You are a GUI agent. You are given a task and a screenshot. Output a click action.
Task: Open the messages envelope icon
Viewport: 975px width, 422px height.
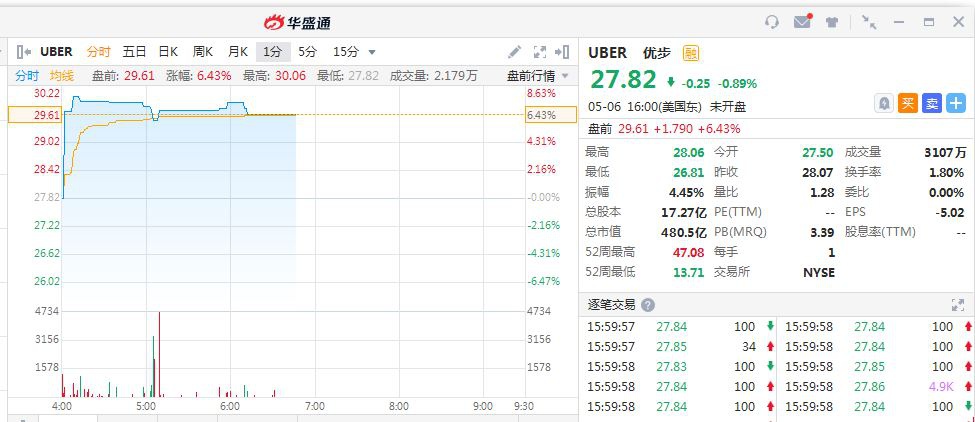(801, 22)
